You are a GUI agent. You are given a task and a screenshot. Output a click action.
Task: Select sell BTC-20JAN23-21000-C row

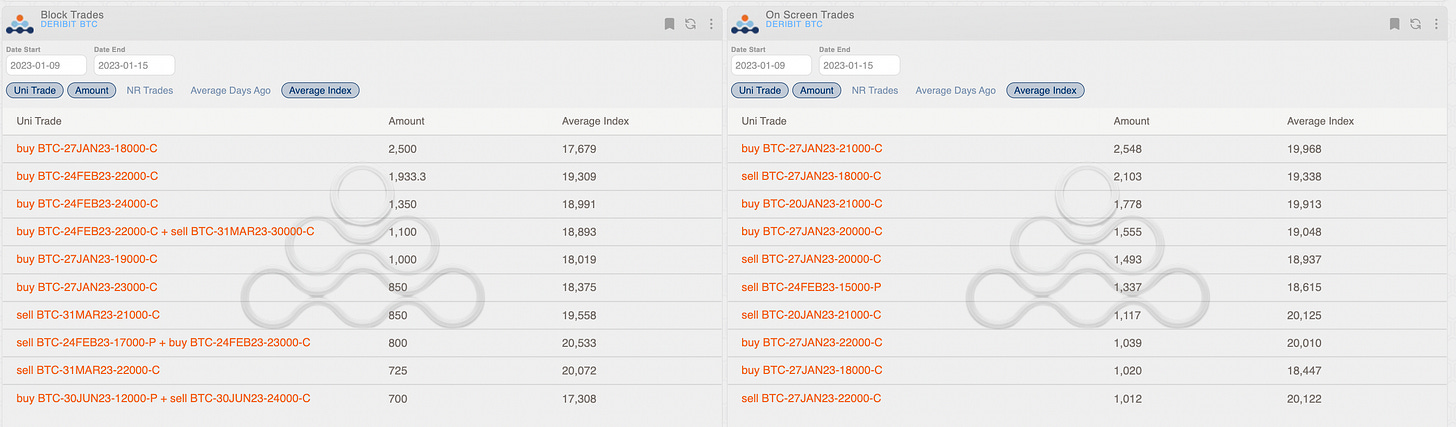click(1087, 315)
